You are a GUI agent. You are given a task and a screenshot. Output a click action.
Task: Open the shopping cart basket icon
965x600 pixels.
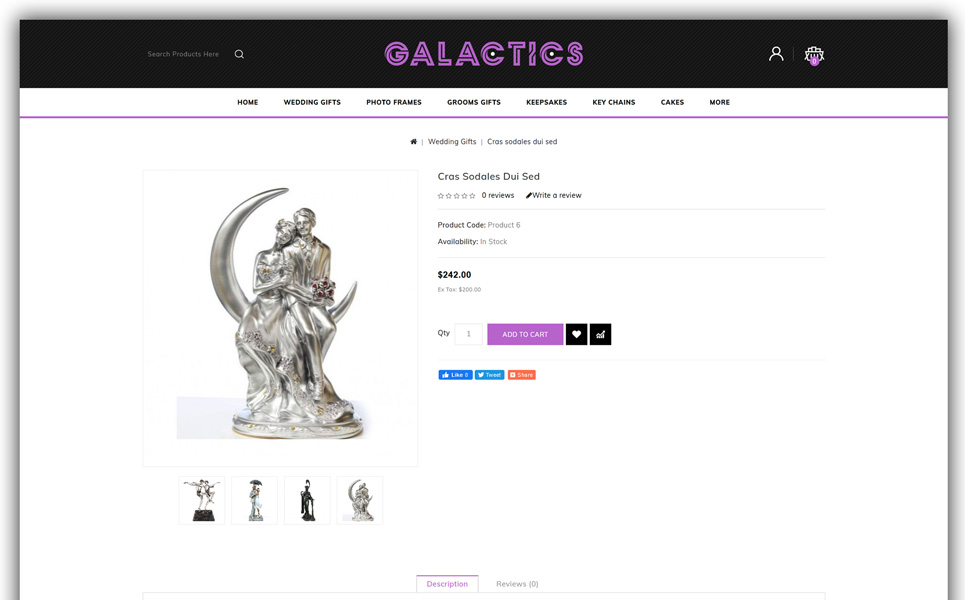click(814, 55)
